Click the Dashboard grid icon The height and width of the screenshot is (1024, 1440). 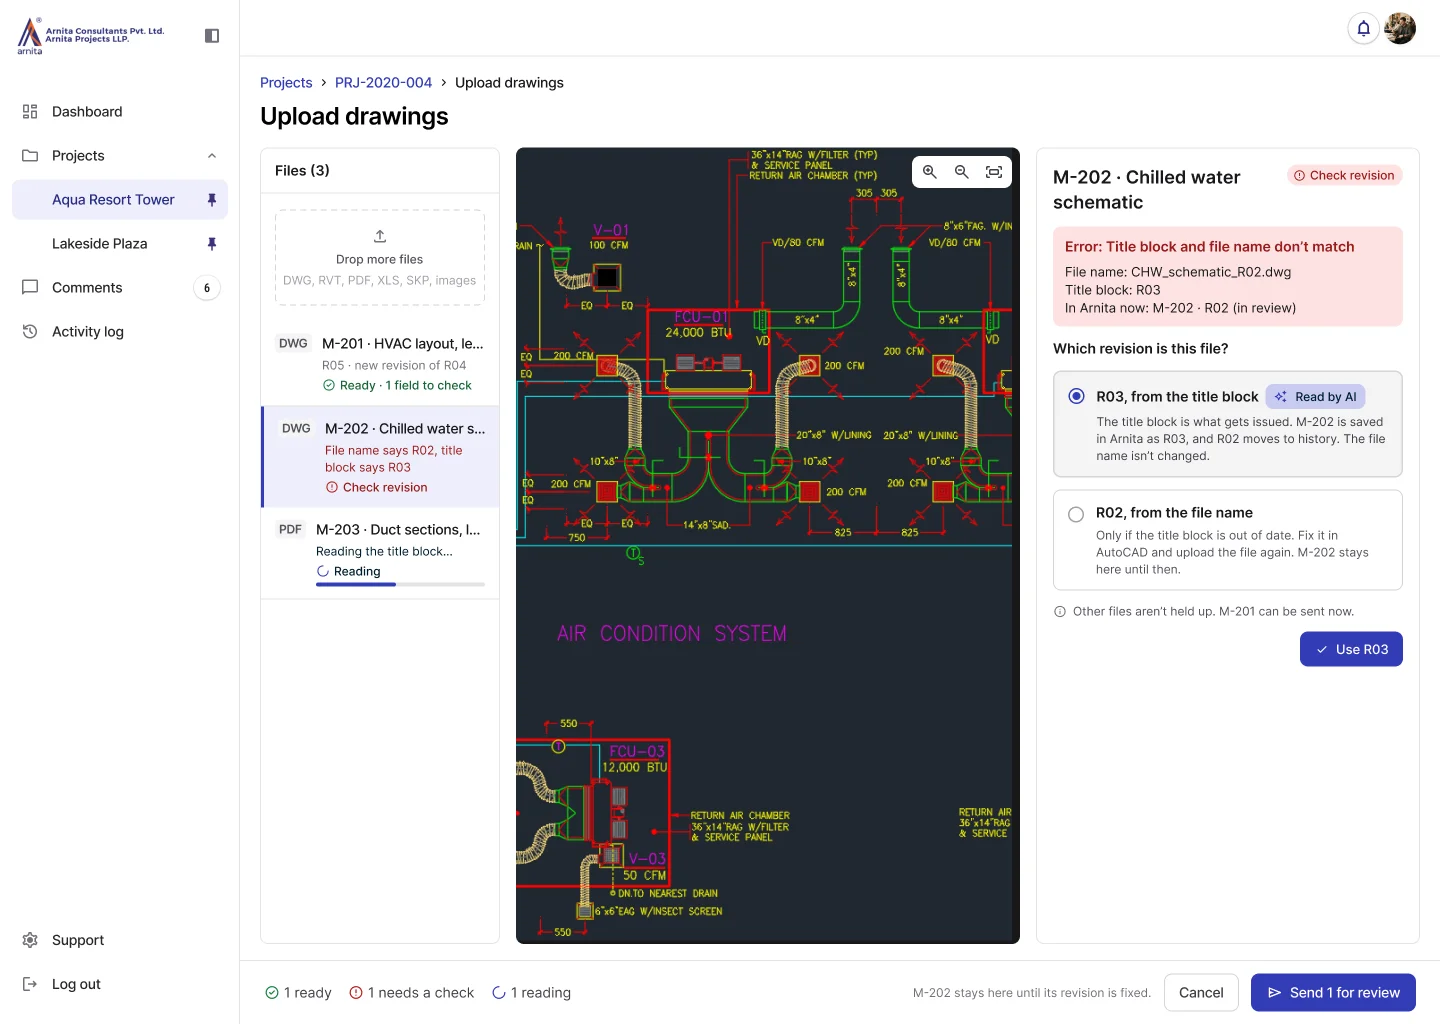30,112
